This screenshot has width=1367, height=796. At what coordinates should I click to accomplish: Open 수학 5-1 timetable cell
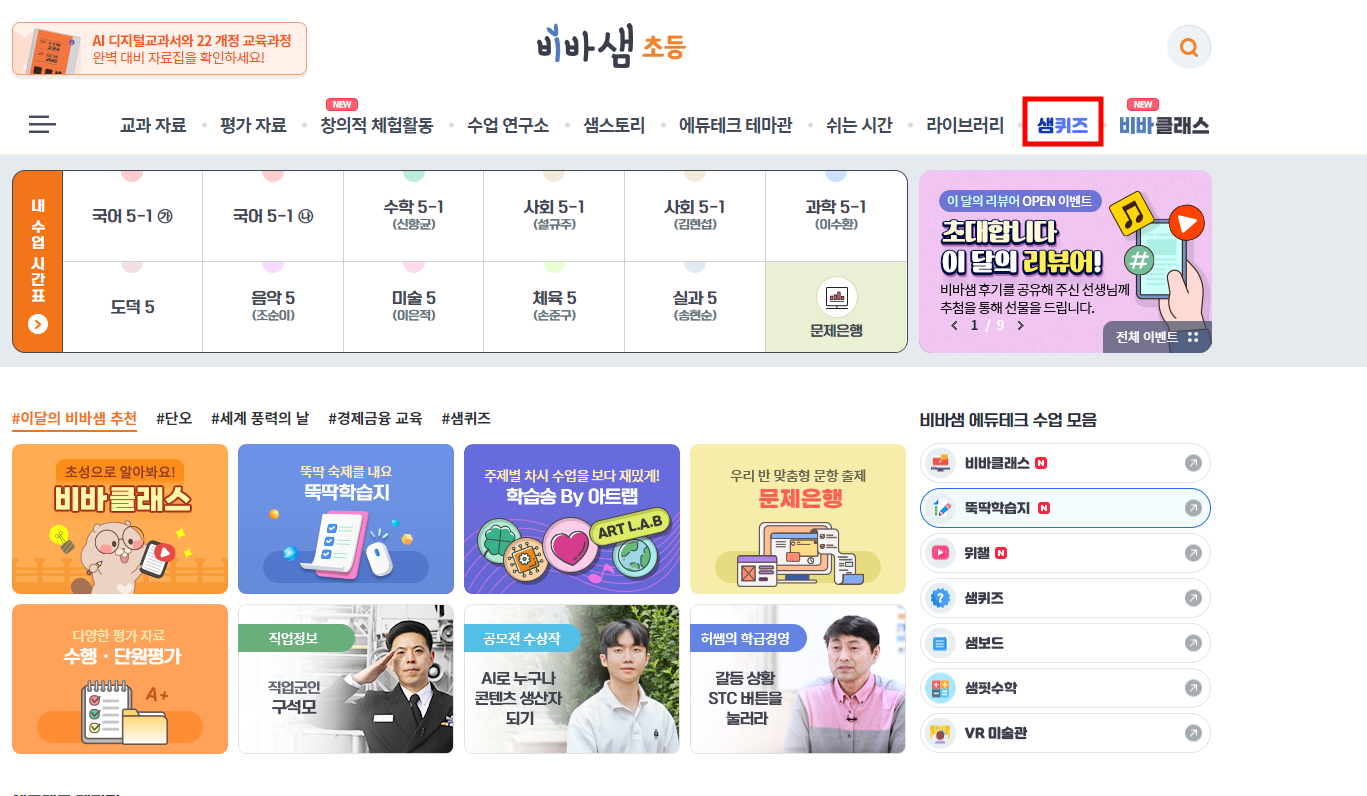tap(413, 215)
